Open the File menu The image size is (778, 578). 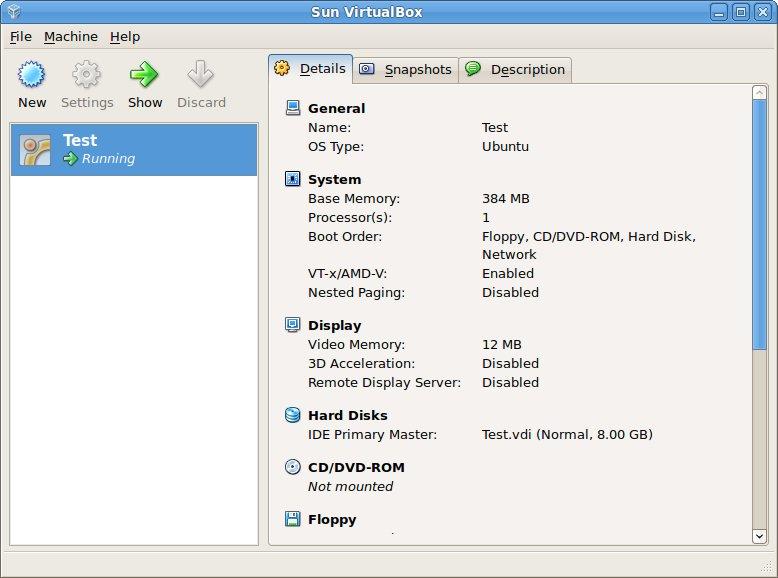[21, 36]
